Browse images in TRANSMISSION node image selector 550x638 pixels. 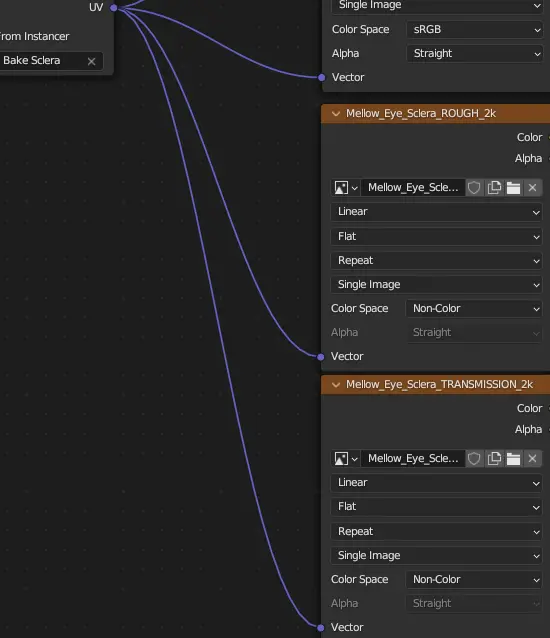coord(346,459)
